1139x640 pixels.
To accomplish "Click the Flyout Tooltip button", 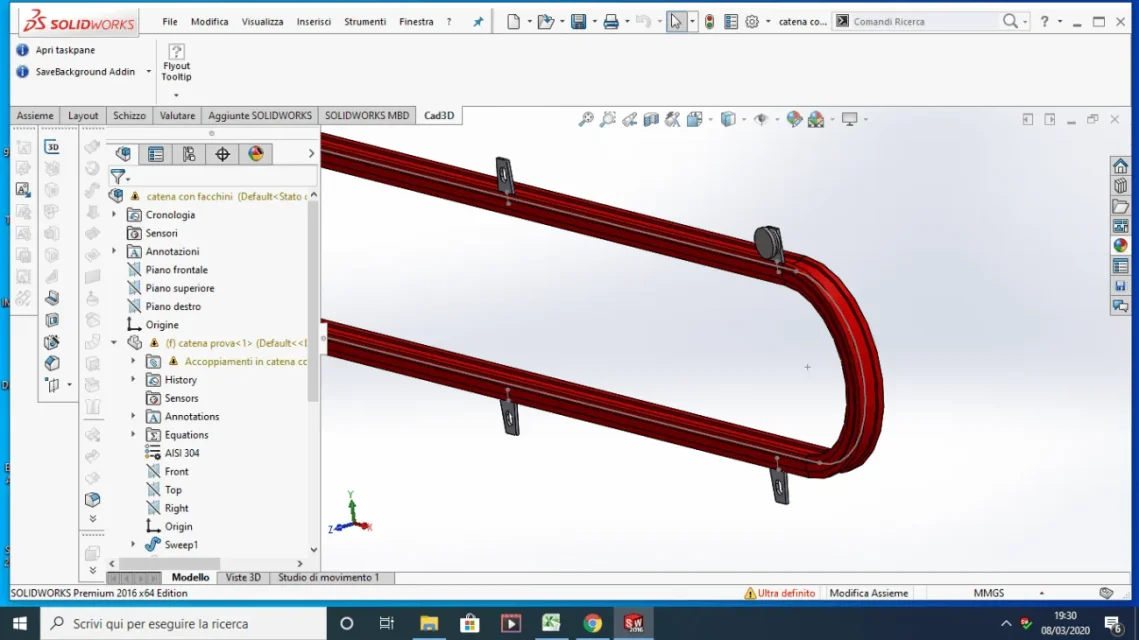I will pos(176,62).
